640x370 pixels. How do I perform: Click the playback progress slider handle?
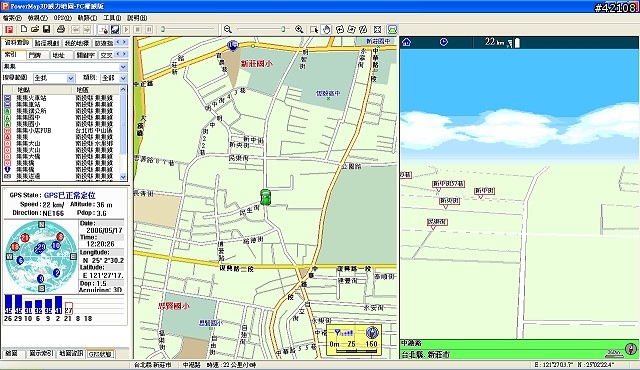(163, 29)
